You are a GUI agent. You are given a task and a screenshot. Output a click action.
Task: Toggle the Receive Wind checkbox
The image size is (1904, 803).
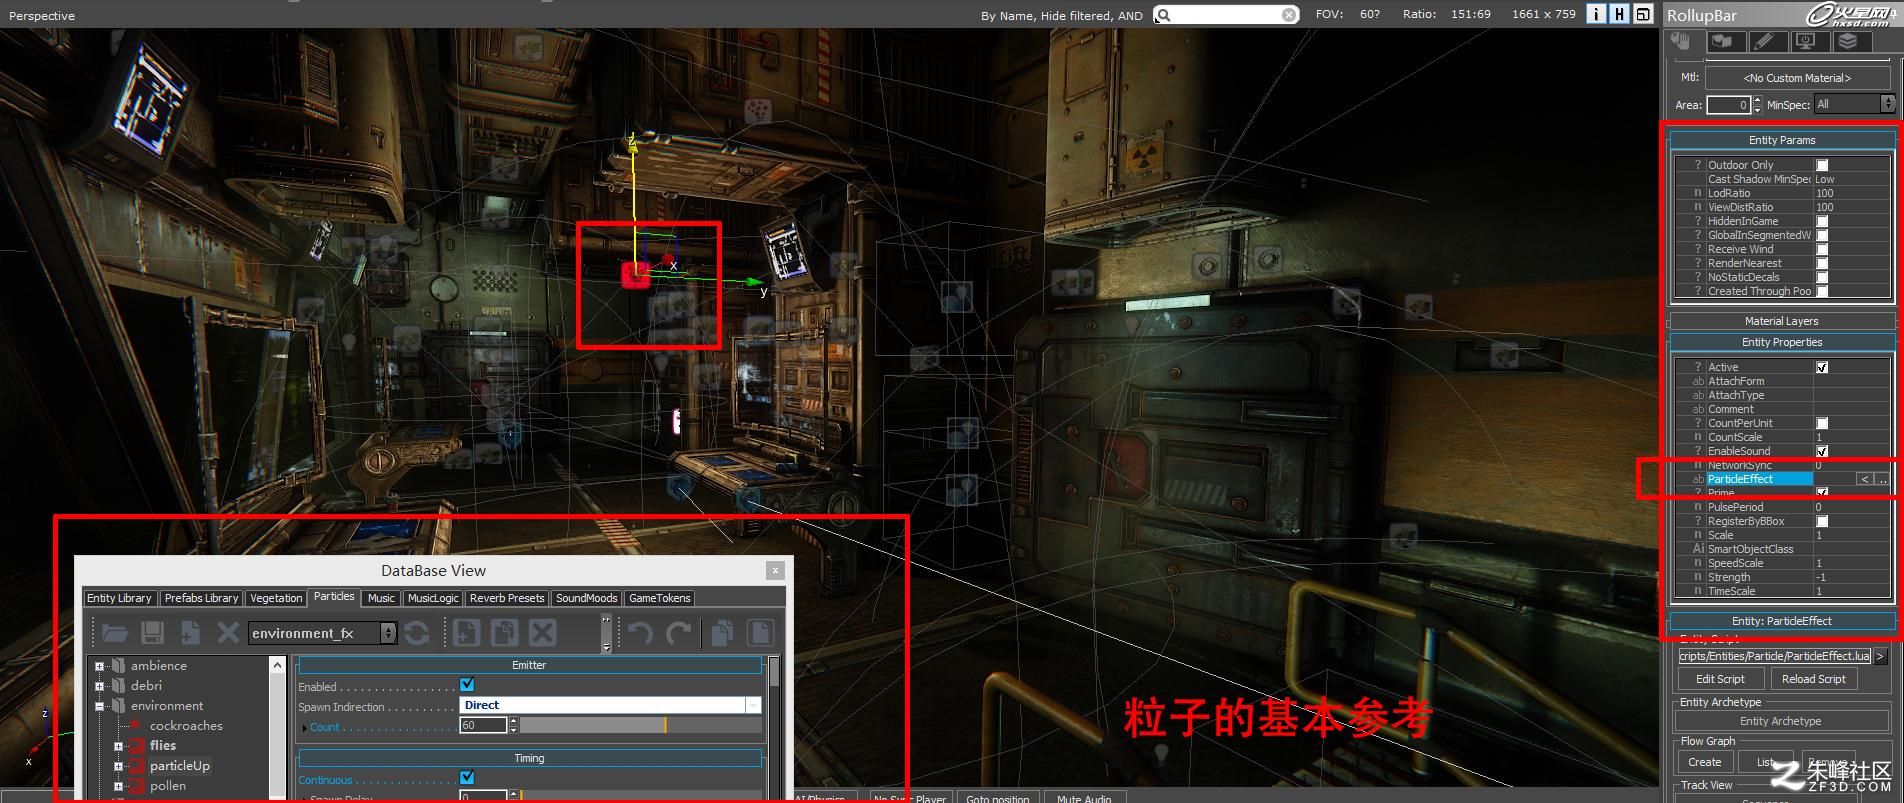coord(1822,249)
